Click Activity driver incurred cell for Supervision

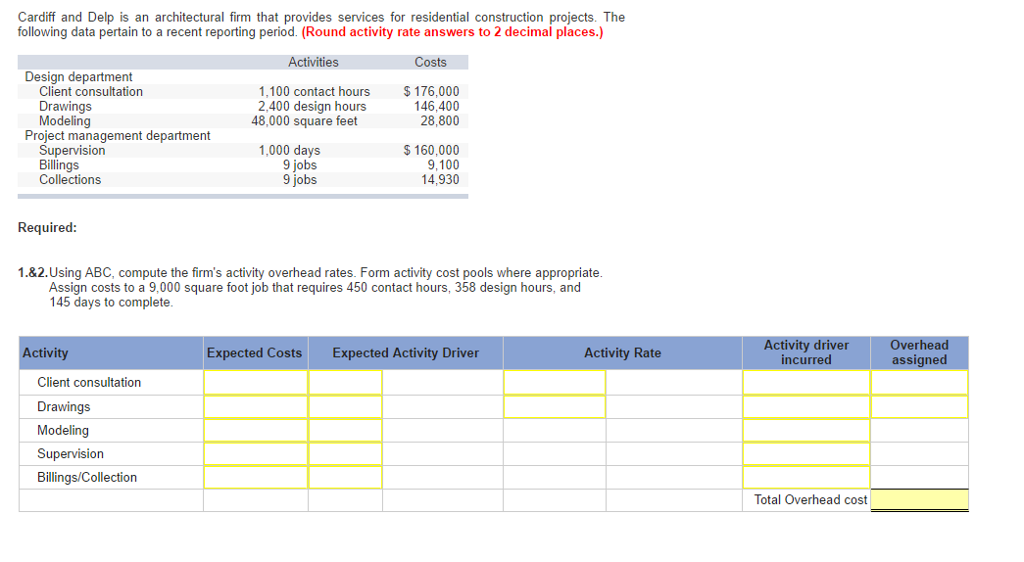pos(805,454)
